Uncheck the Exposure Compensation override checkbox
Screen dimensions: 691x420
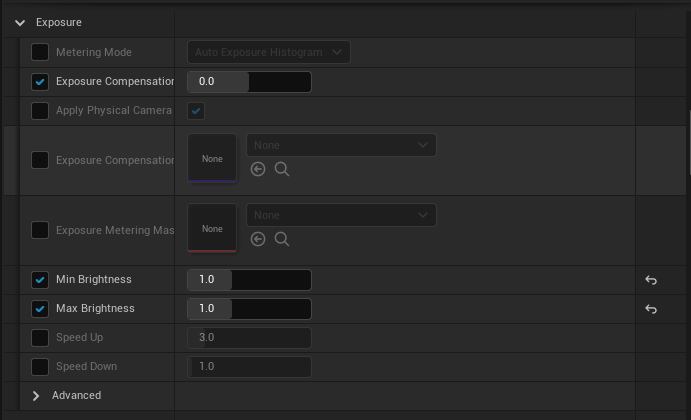40,81
